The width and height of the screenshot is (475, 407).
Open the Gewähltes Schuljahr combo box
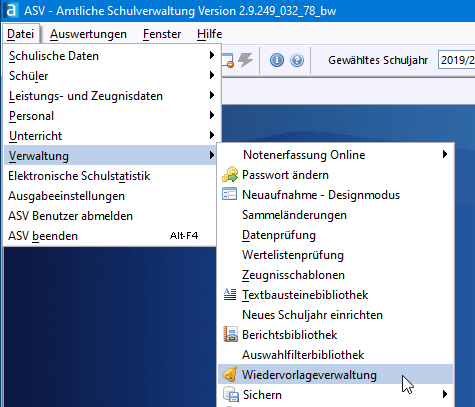[457, 60]
